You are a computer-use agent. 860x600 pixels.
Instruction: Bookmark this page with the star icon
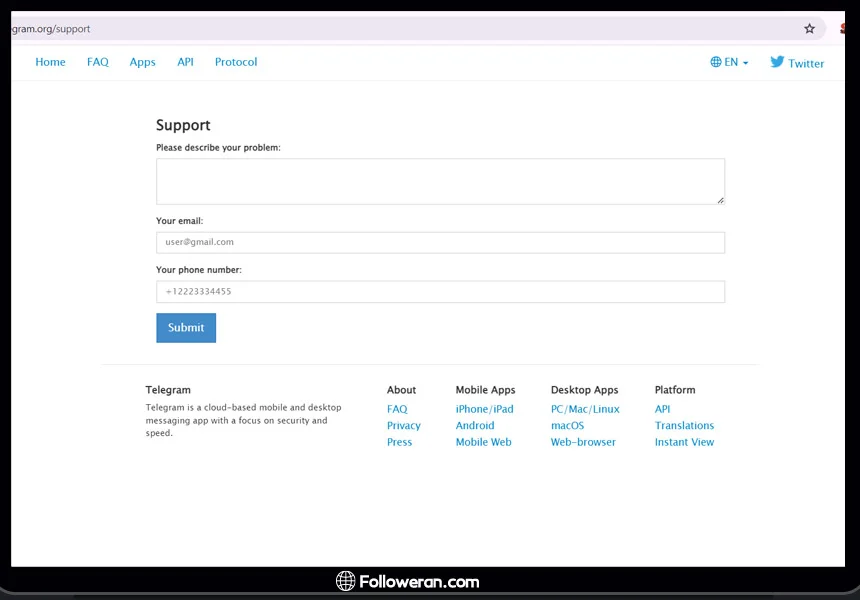(x=809, y=29)
